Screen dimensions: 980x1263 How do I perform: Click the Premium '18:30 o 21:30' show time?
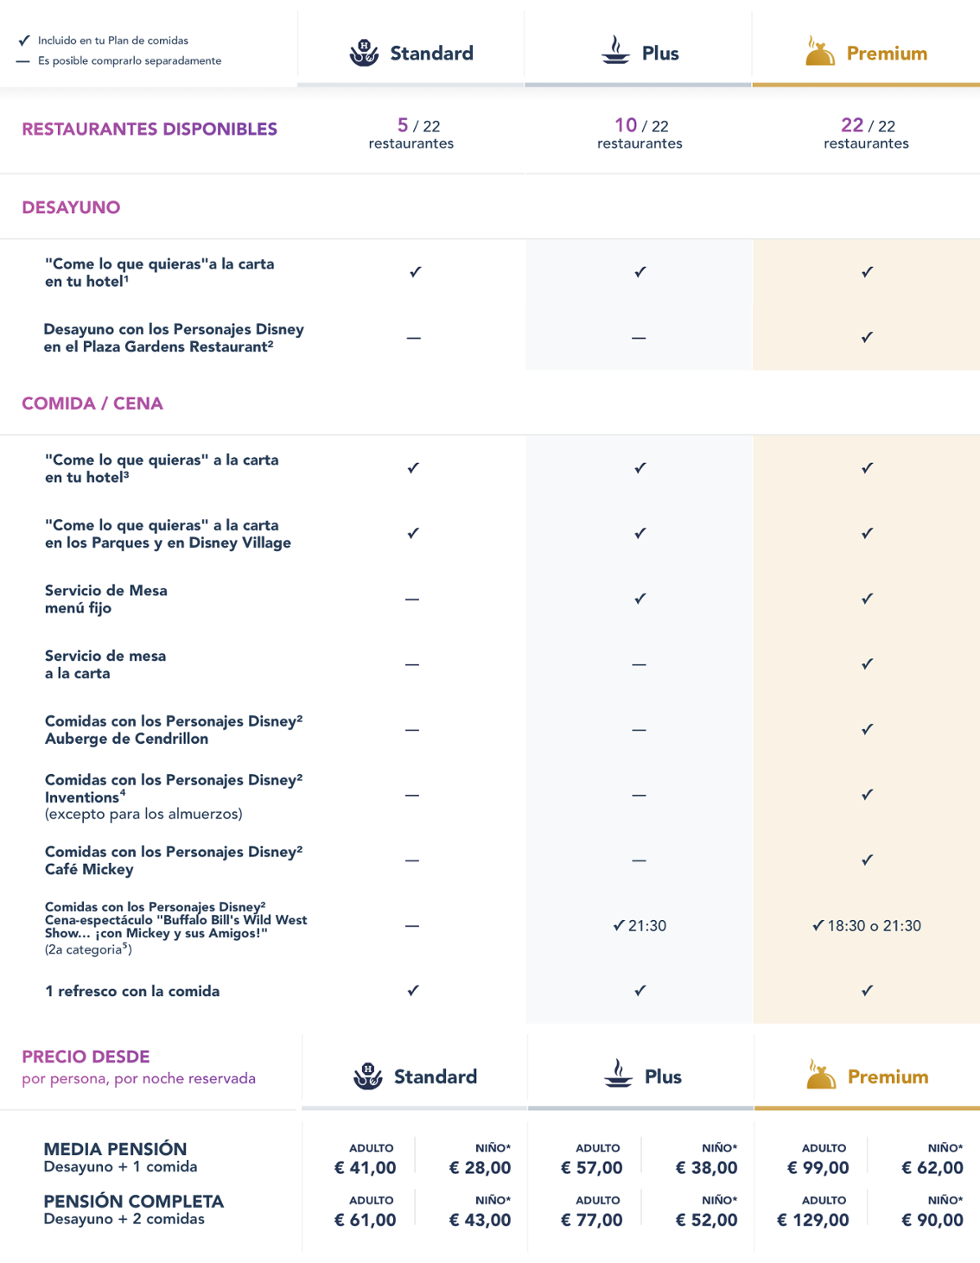click(867, 926)
